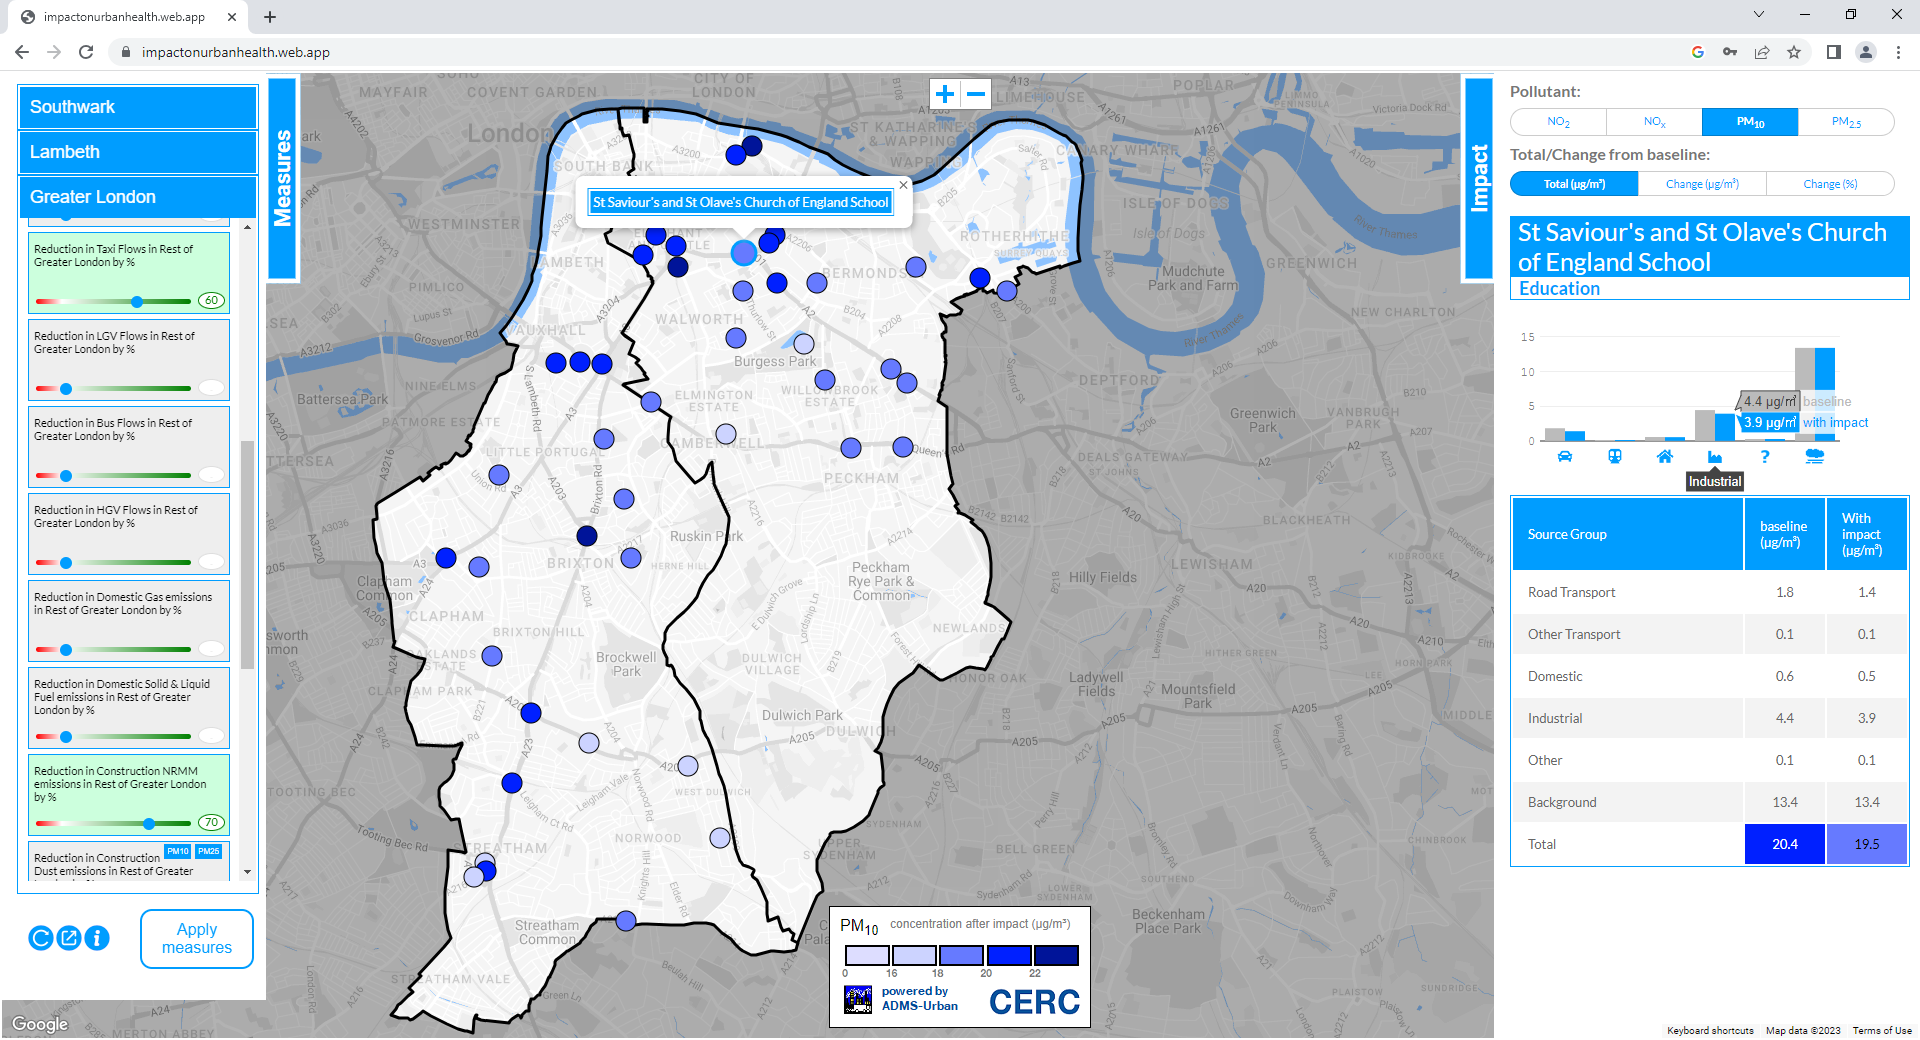Click the measures list vertical scrollbar
Viewport: 1920px width, 1040px height.
pyautogui.click(x=247, y=554)
